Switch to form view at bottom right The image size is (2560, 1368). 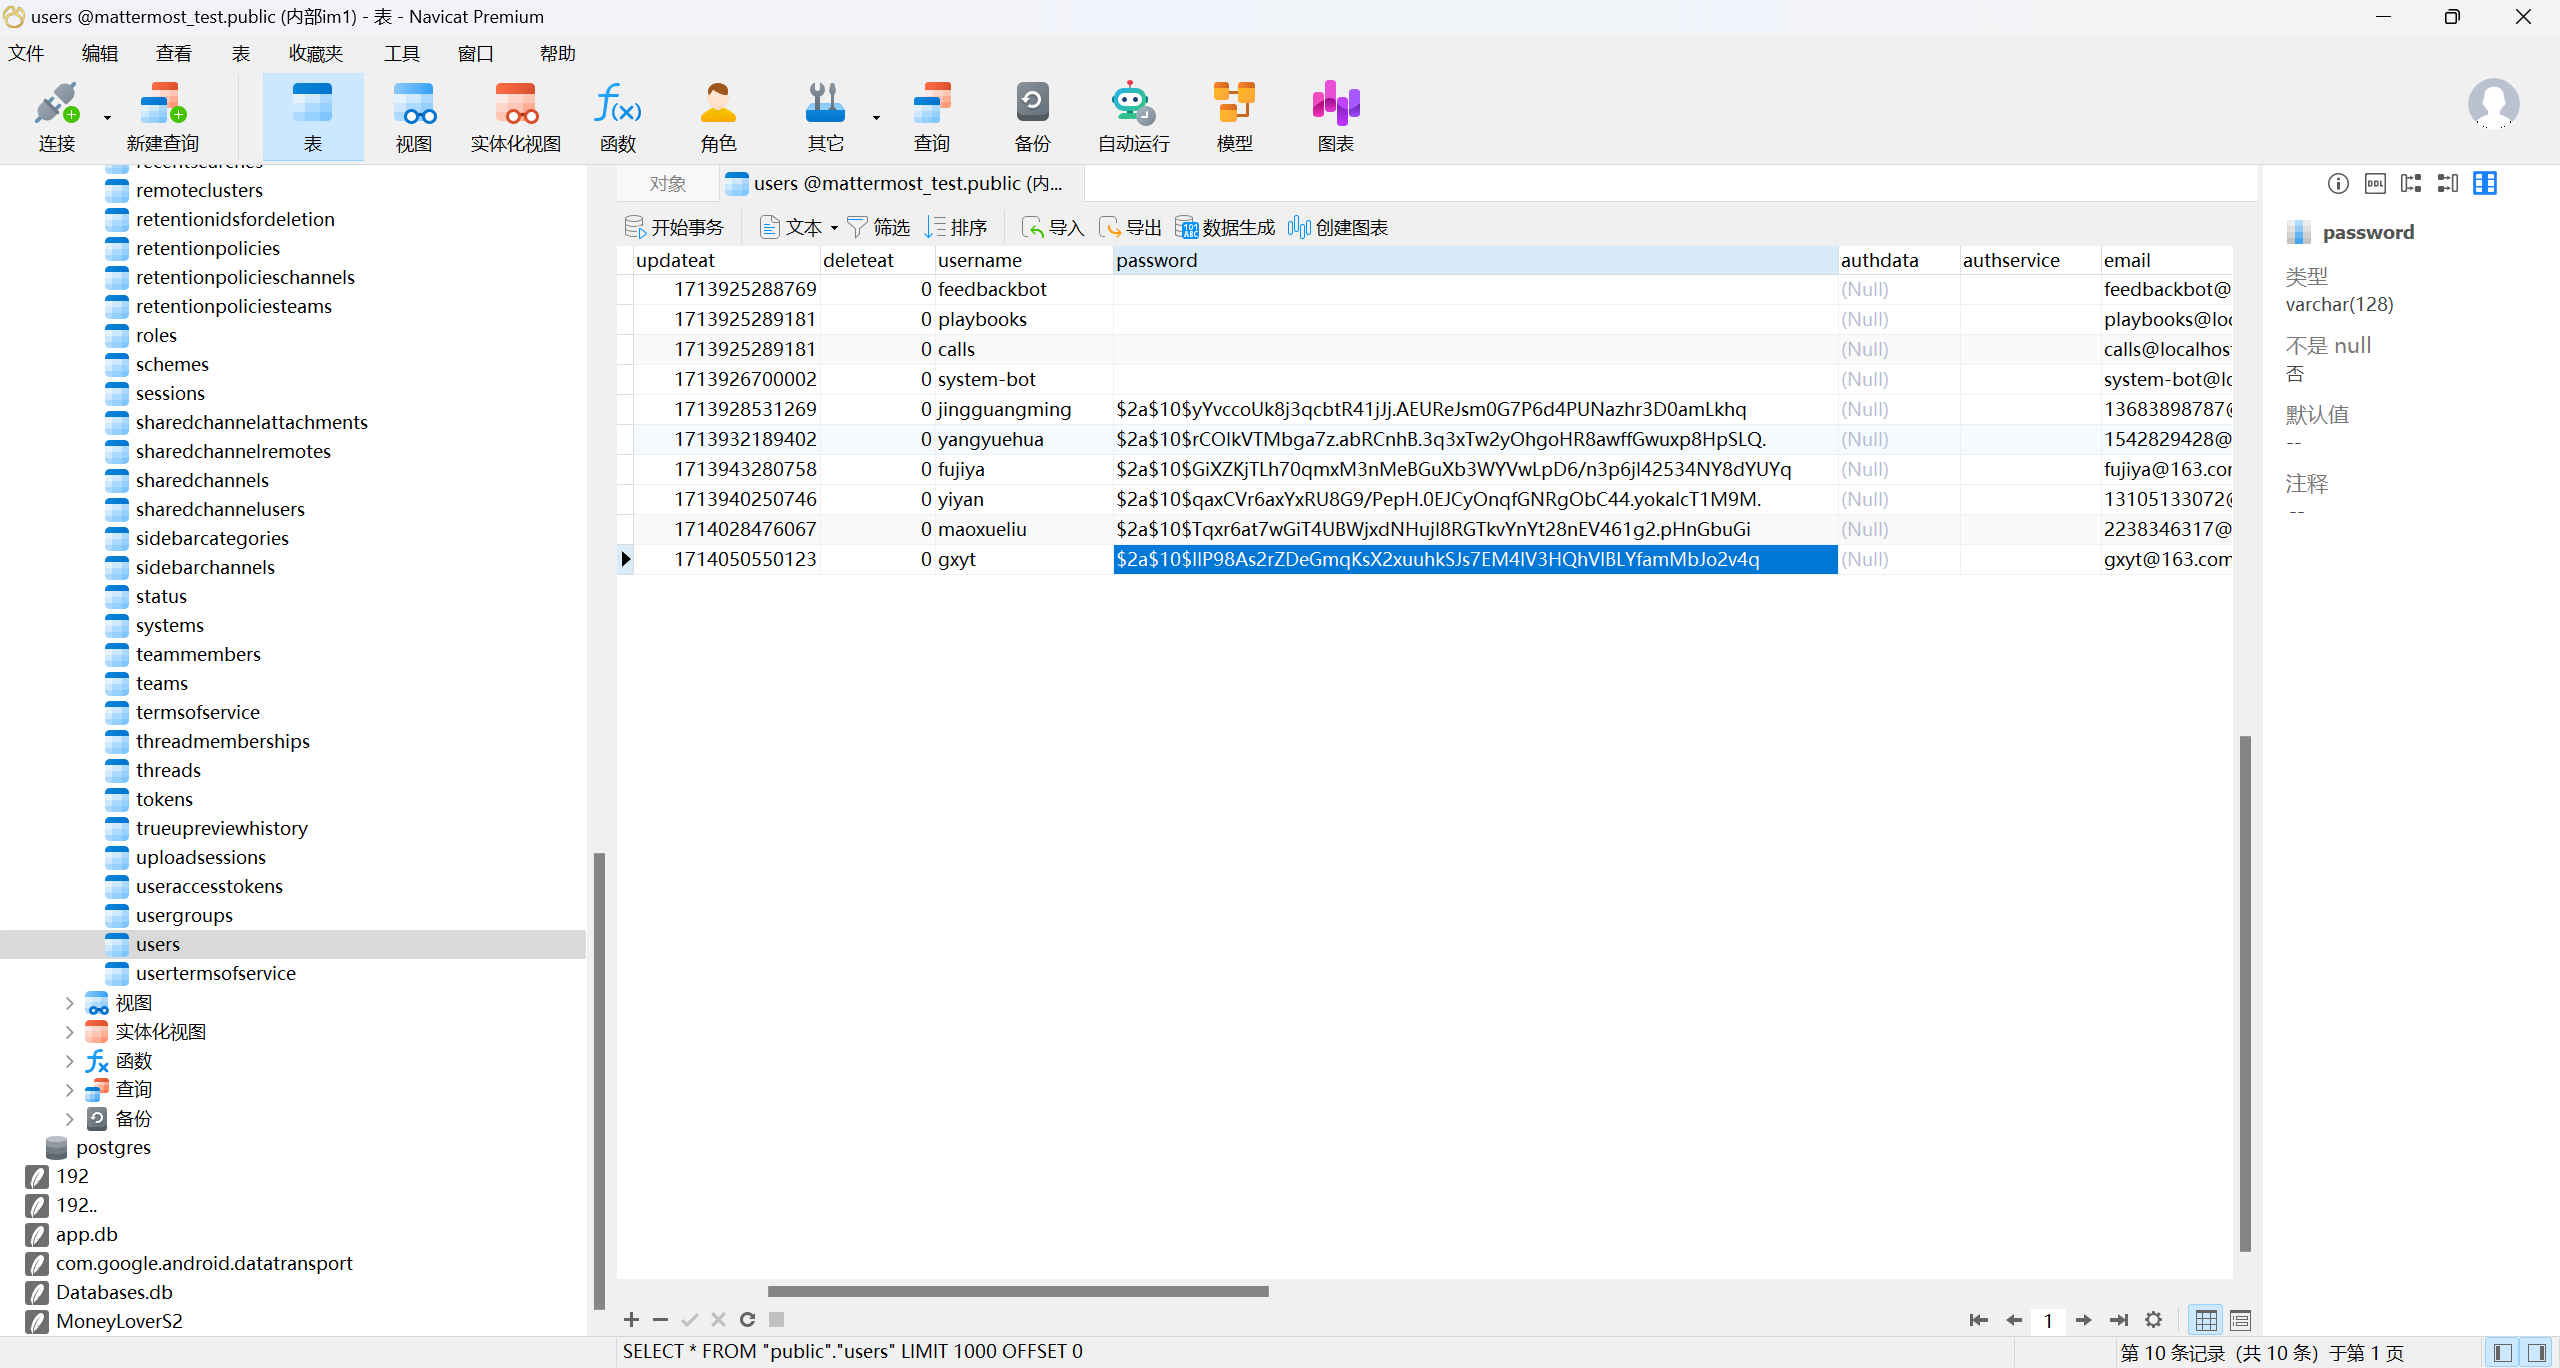coord(2240,1321)
